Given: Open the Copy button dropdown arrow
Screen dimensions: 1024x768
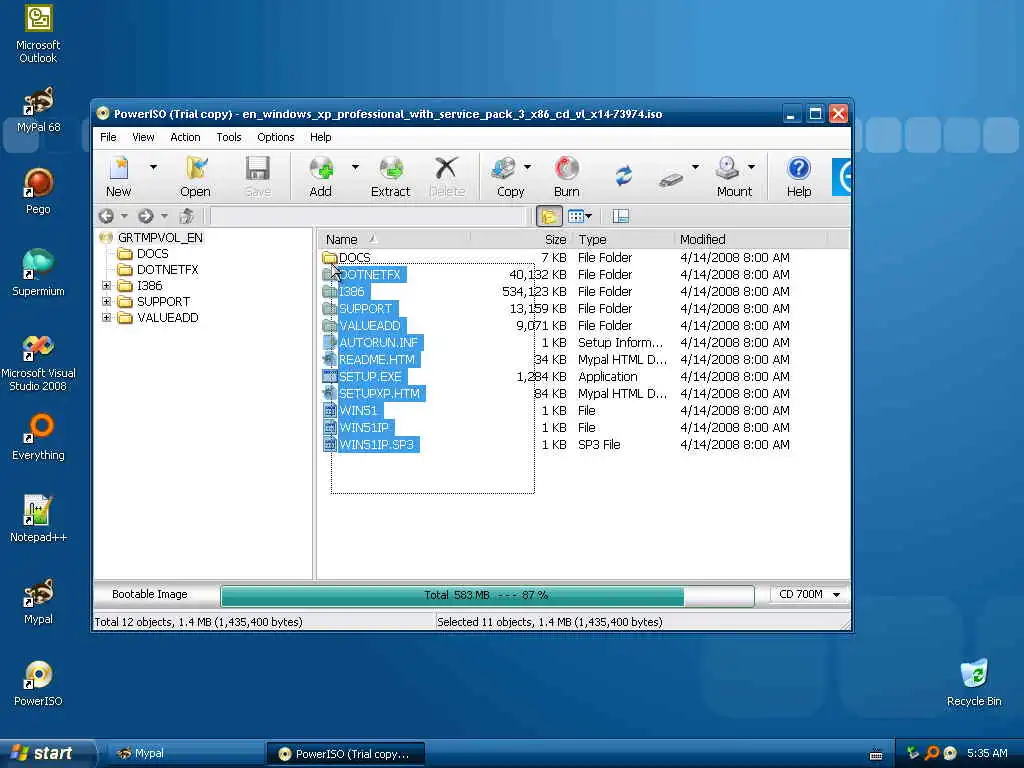Looking at the screenshot, I should click(x=528, y=167).
